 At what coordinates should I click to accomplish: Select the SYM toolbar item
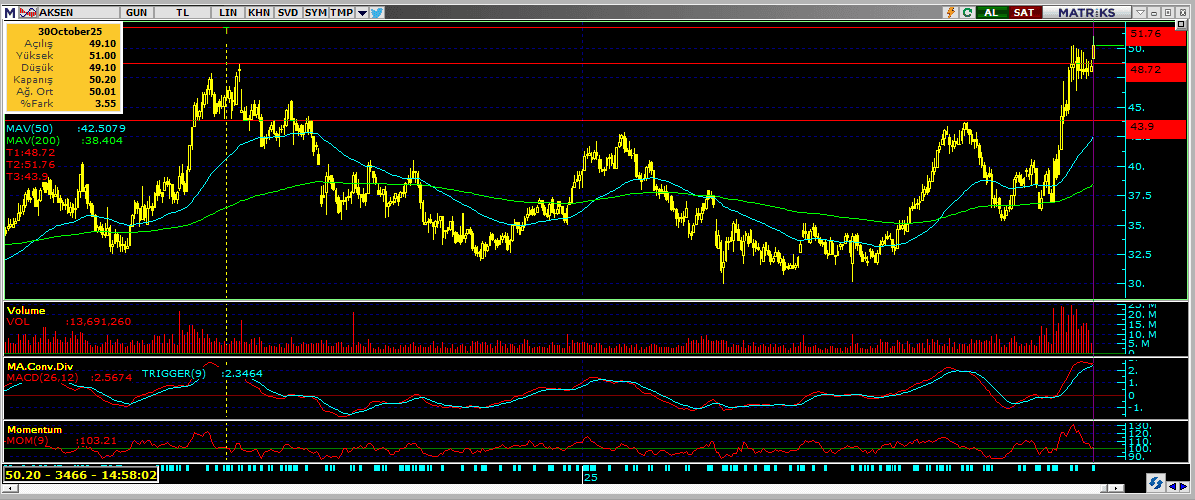point(315,12)
